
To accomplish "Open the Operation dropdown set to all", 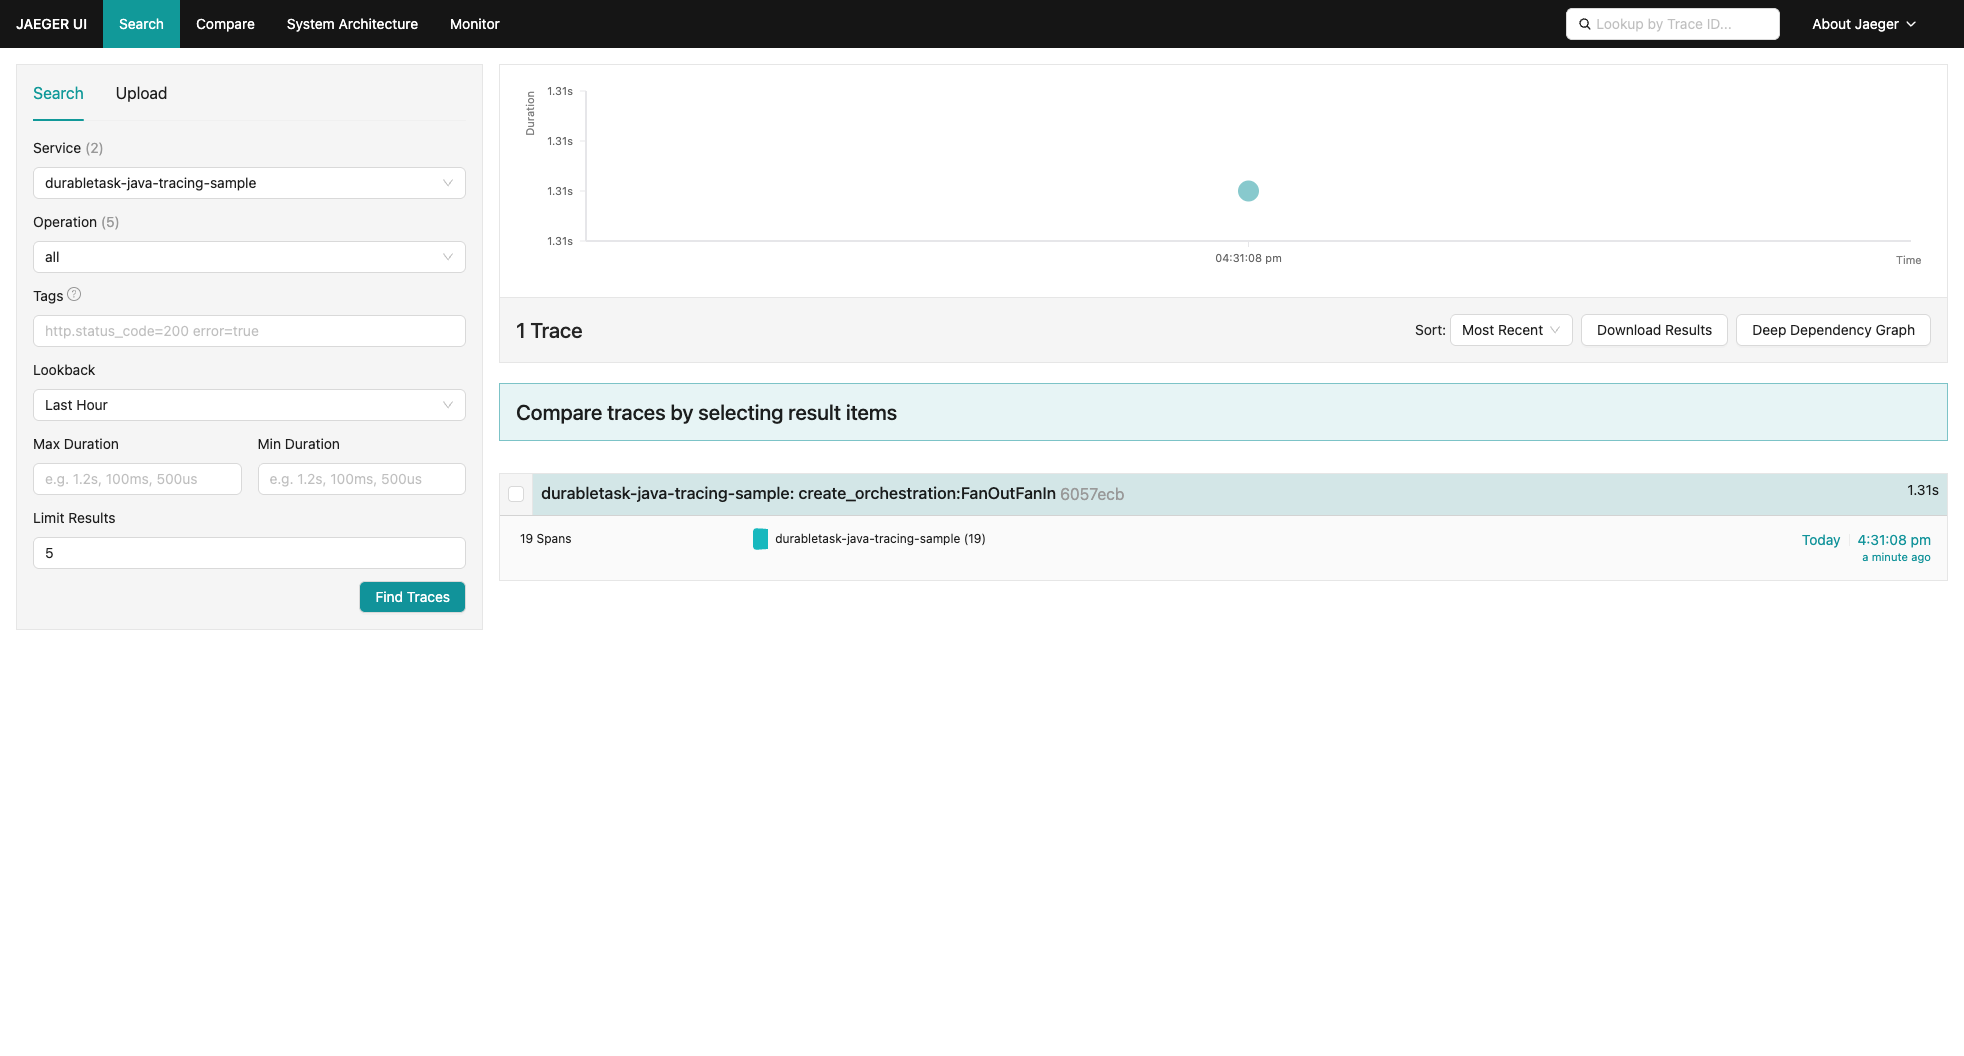I will (x=249, y=257).
